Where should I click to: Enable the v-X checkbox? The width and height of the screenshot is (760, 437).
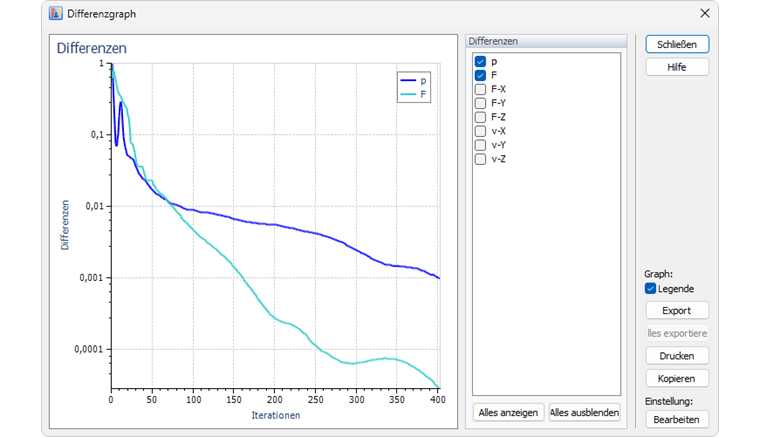480,131
